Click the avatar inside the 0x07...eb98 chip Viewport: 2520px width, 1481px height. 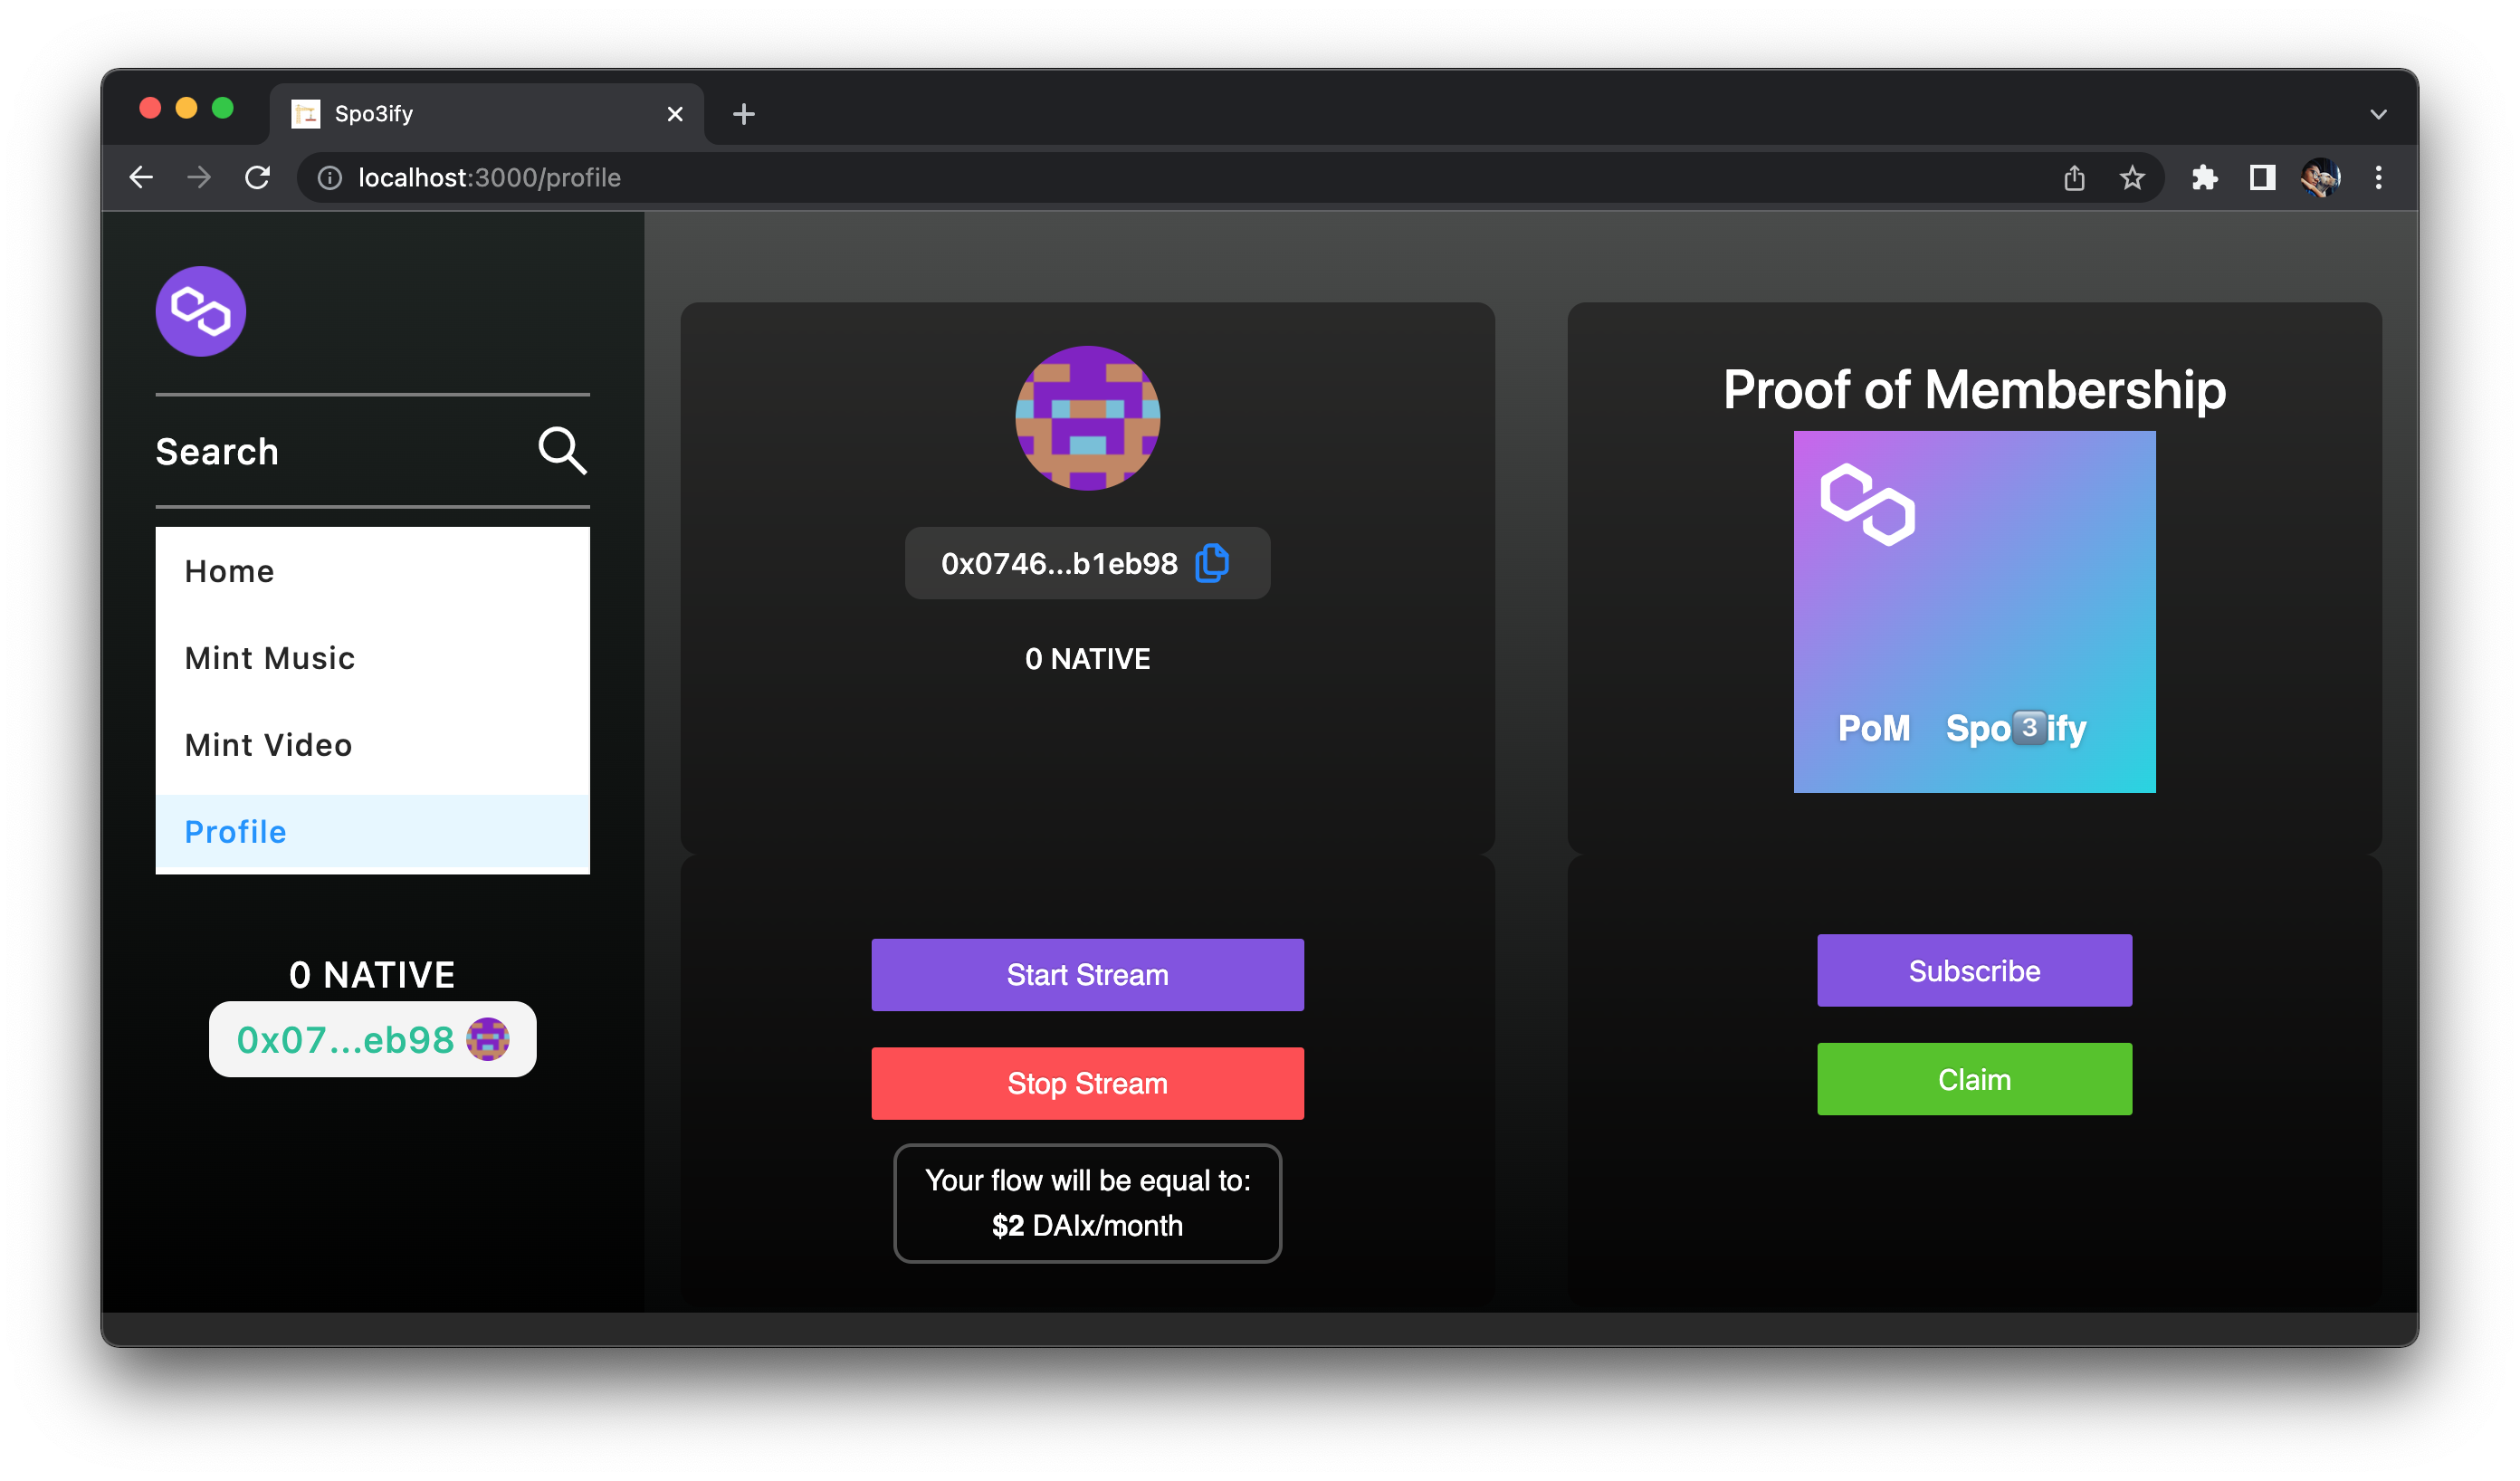(x=487, y=1038)
